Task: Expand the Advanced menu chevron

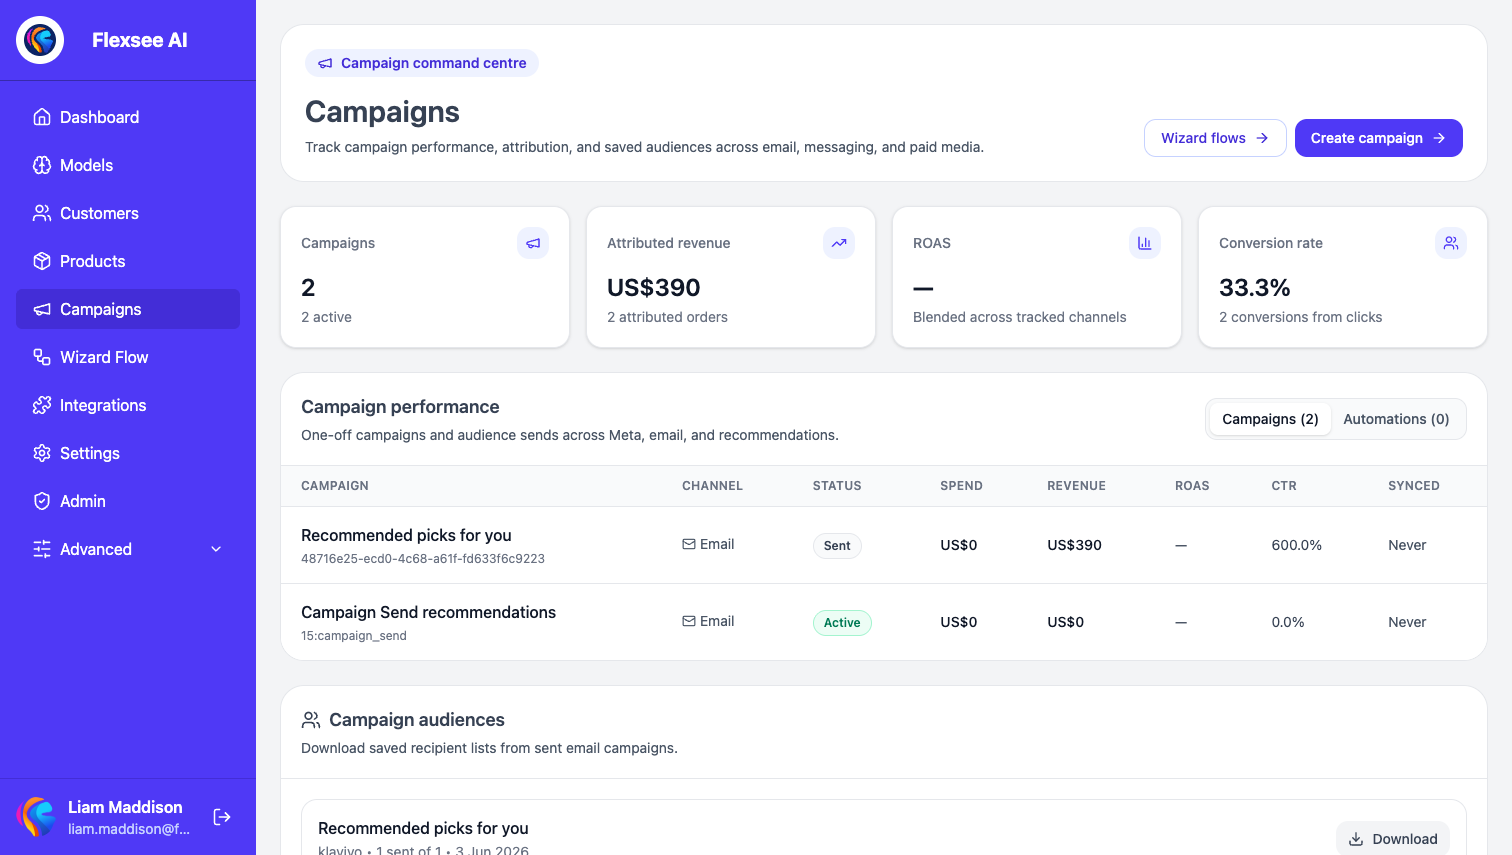Action: (216, 549)
